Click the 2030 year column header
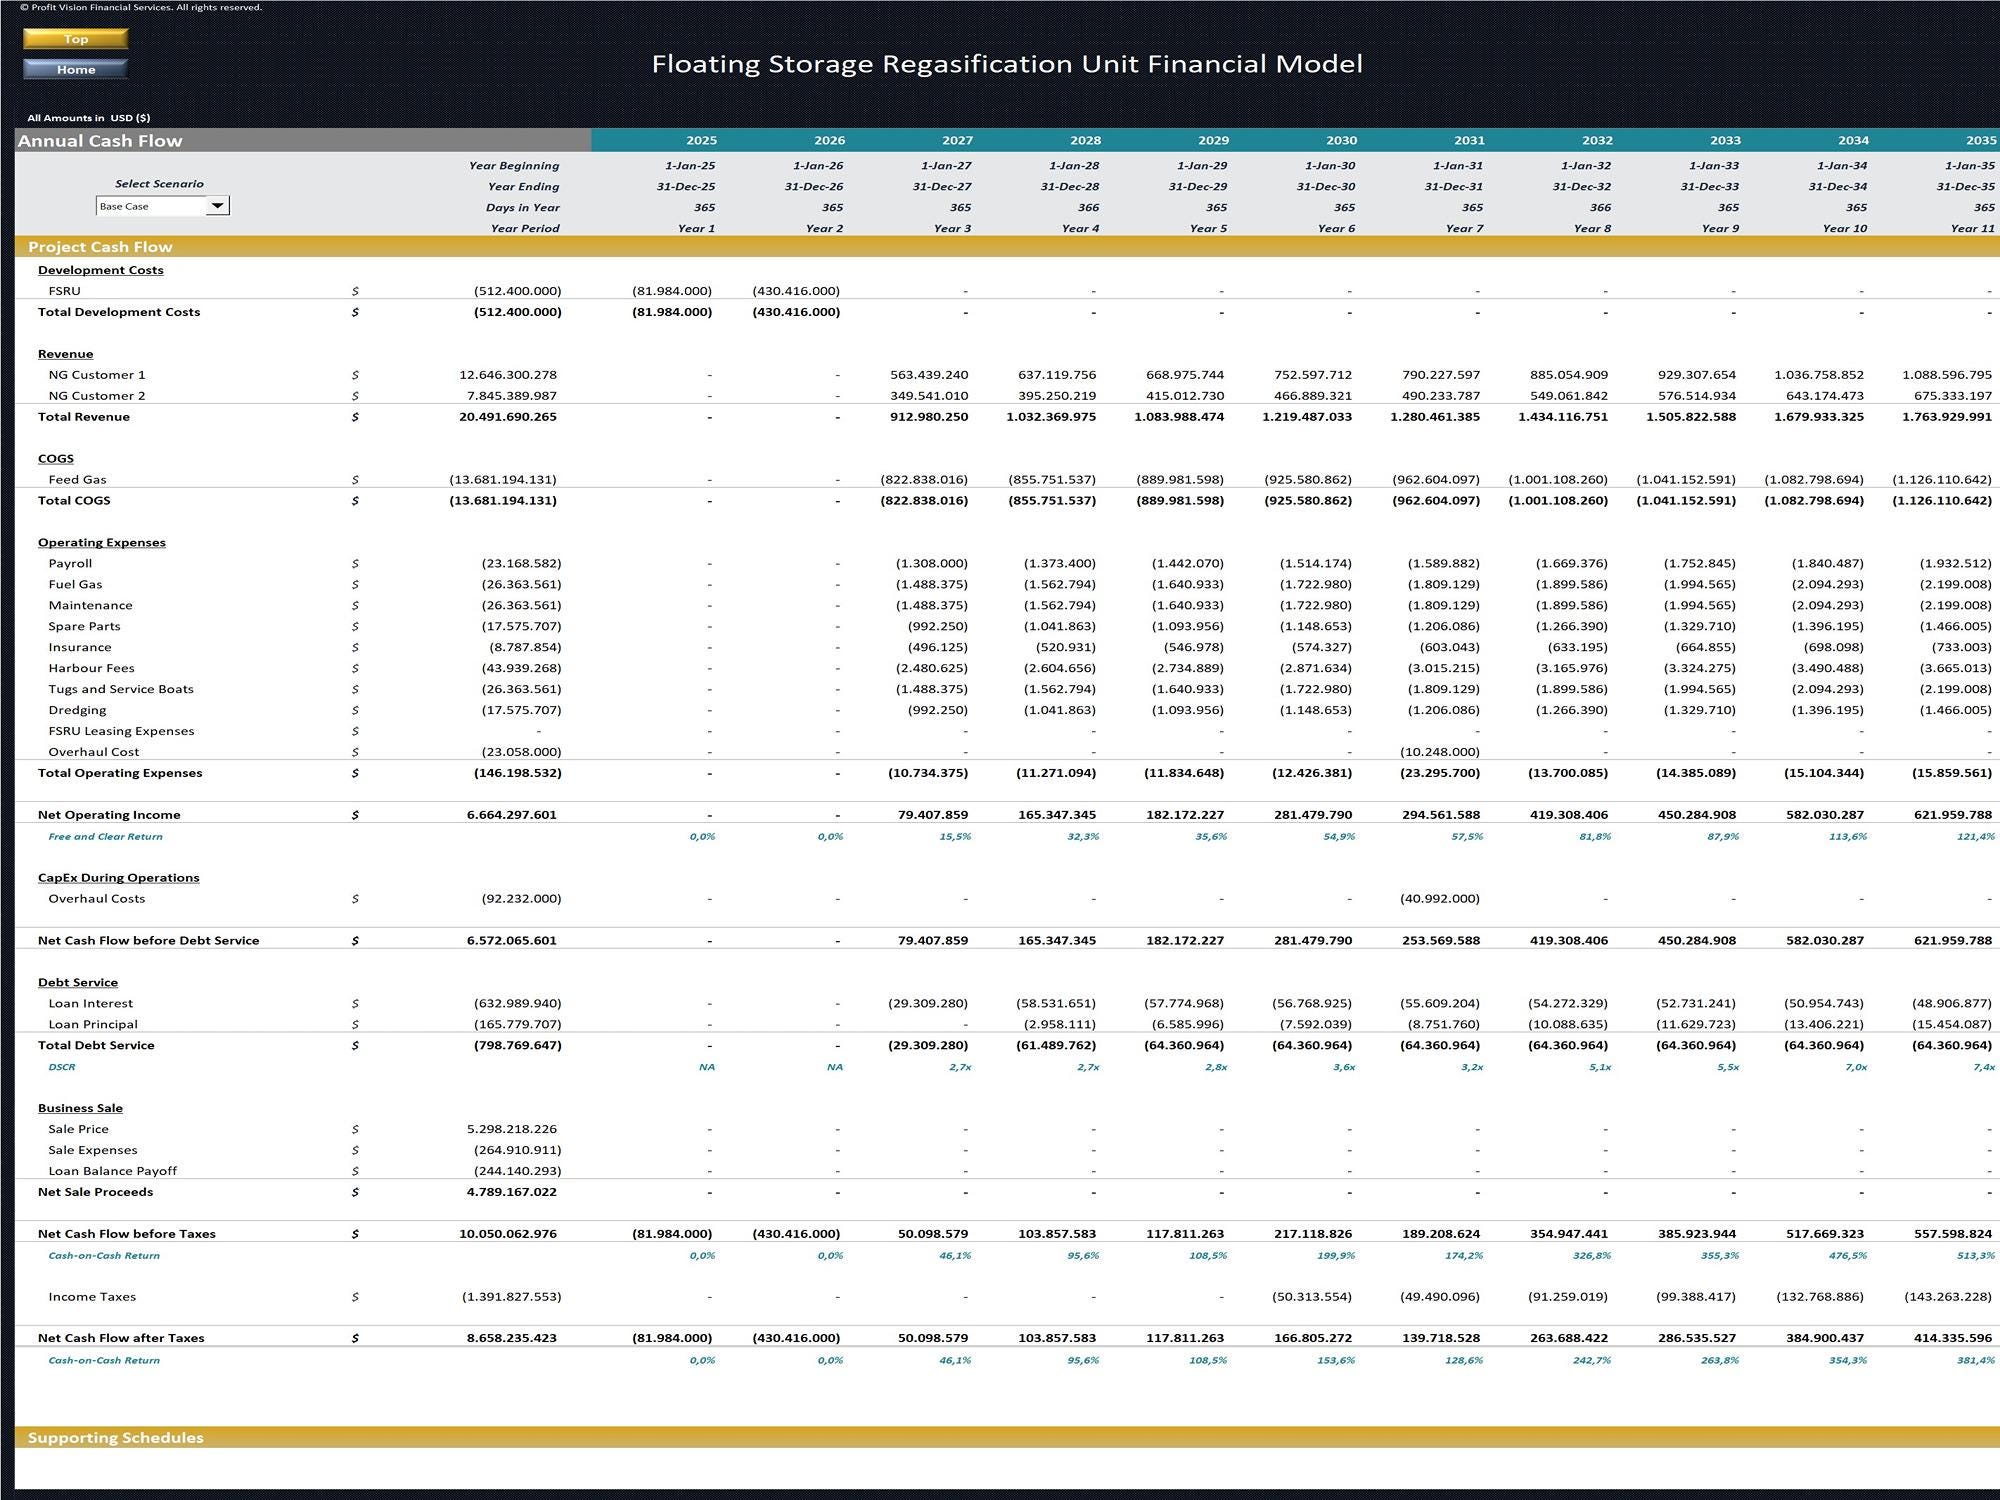 1341,141
